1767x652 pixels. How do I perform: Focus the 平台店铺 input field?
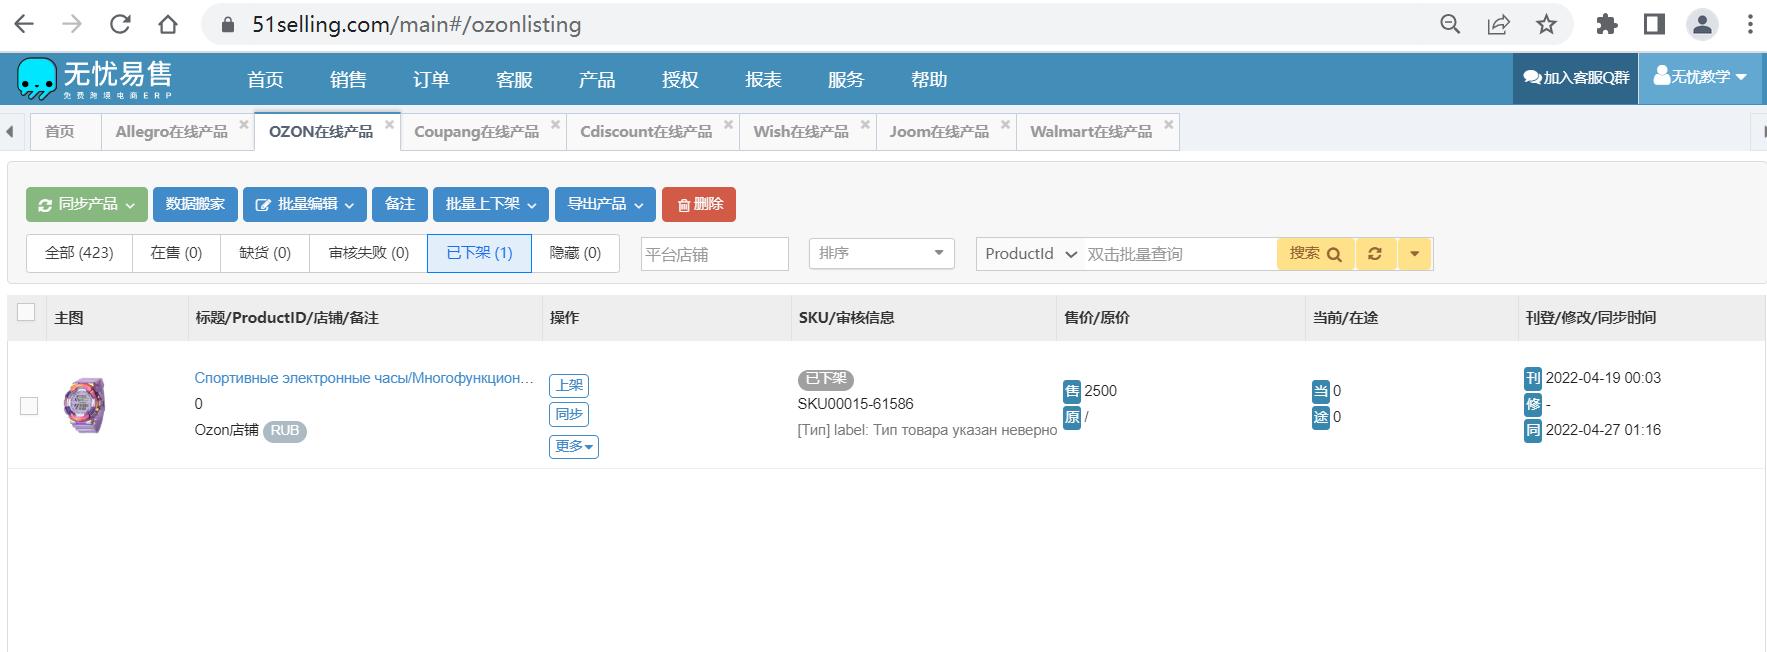click(715, 254)
